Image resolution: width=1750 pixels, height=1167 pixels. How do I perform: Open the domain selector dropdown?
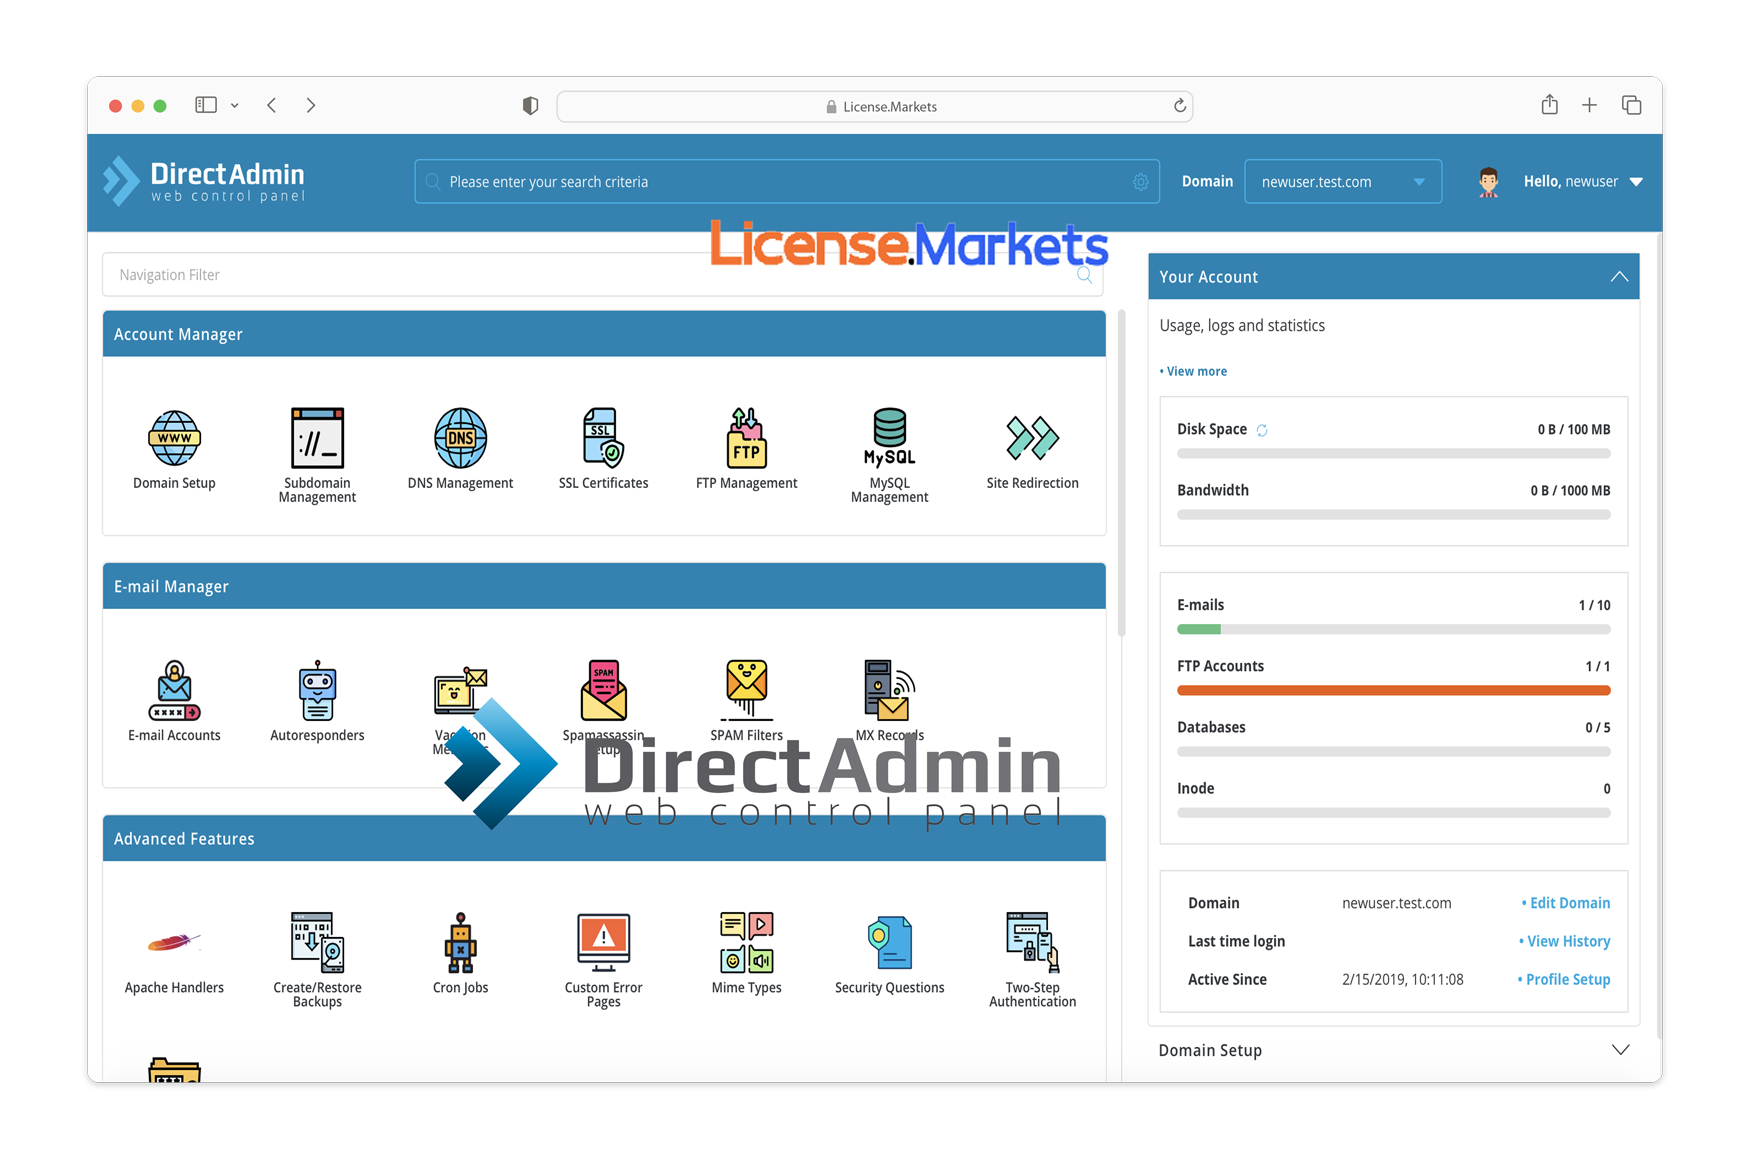click(1343, 182)
